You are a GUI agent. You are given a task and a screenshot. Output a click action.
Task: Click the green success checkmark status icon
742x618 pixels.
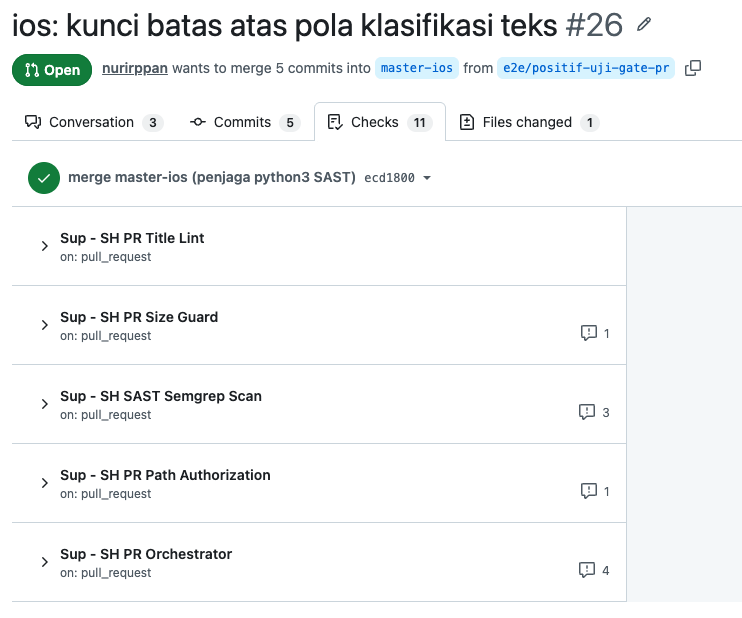(x=44, y=178)
